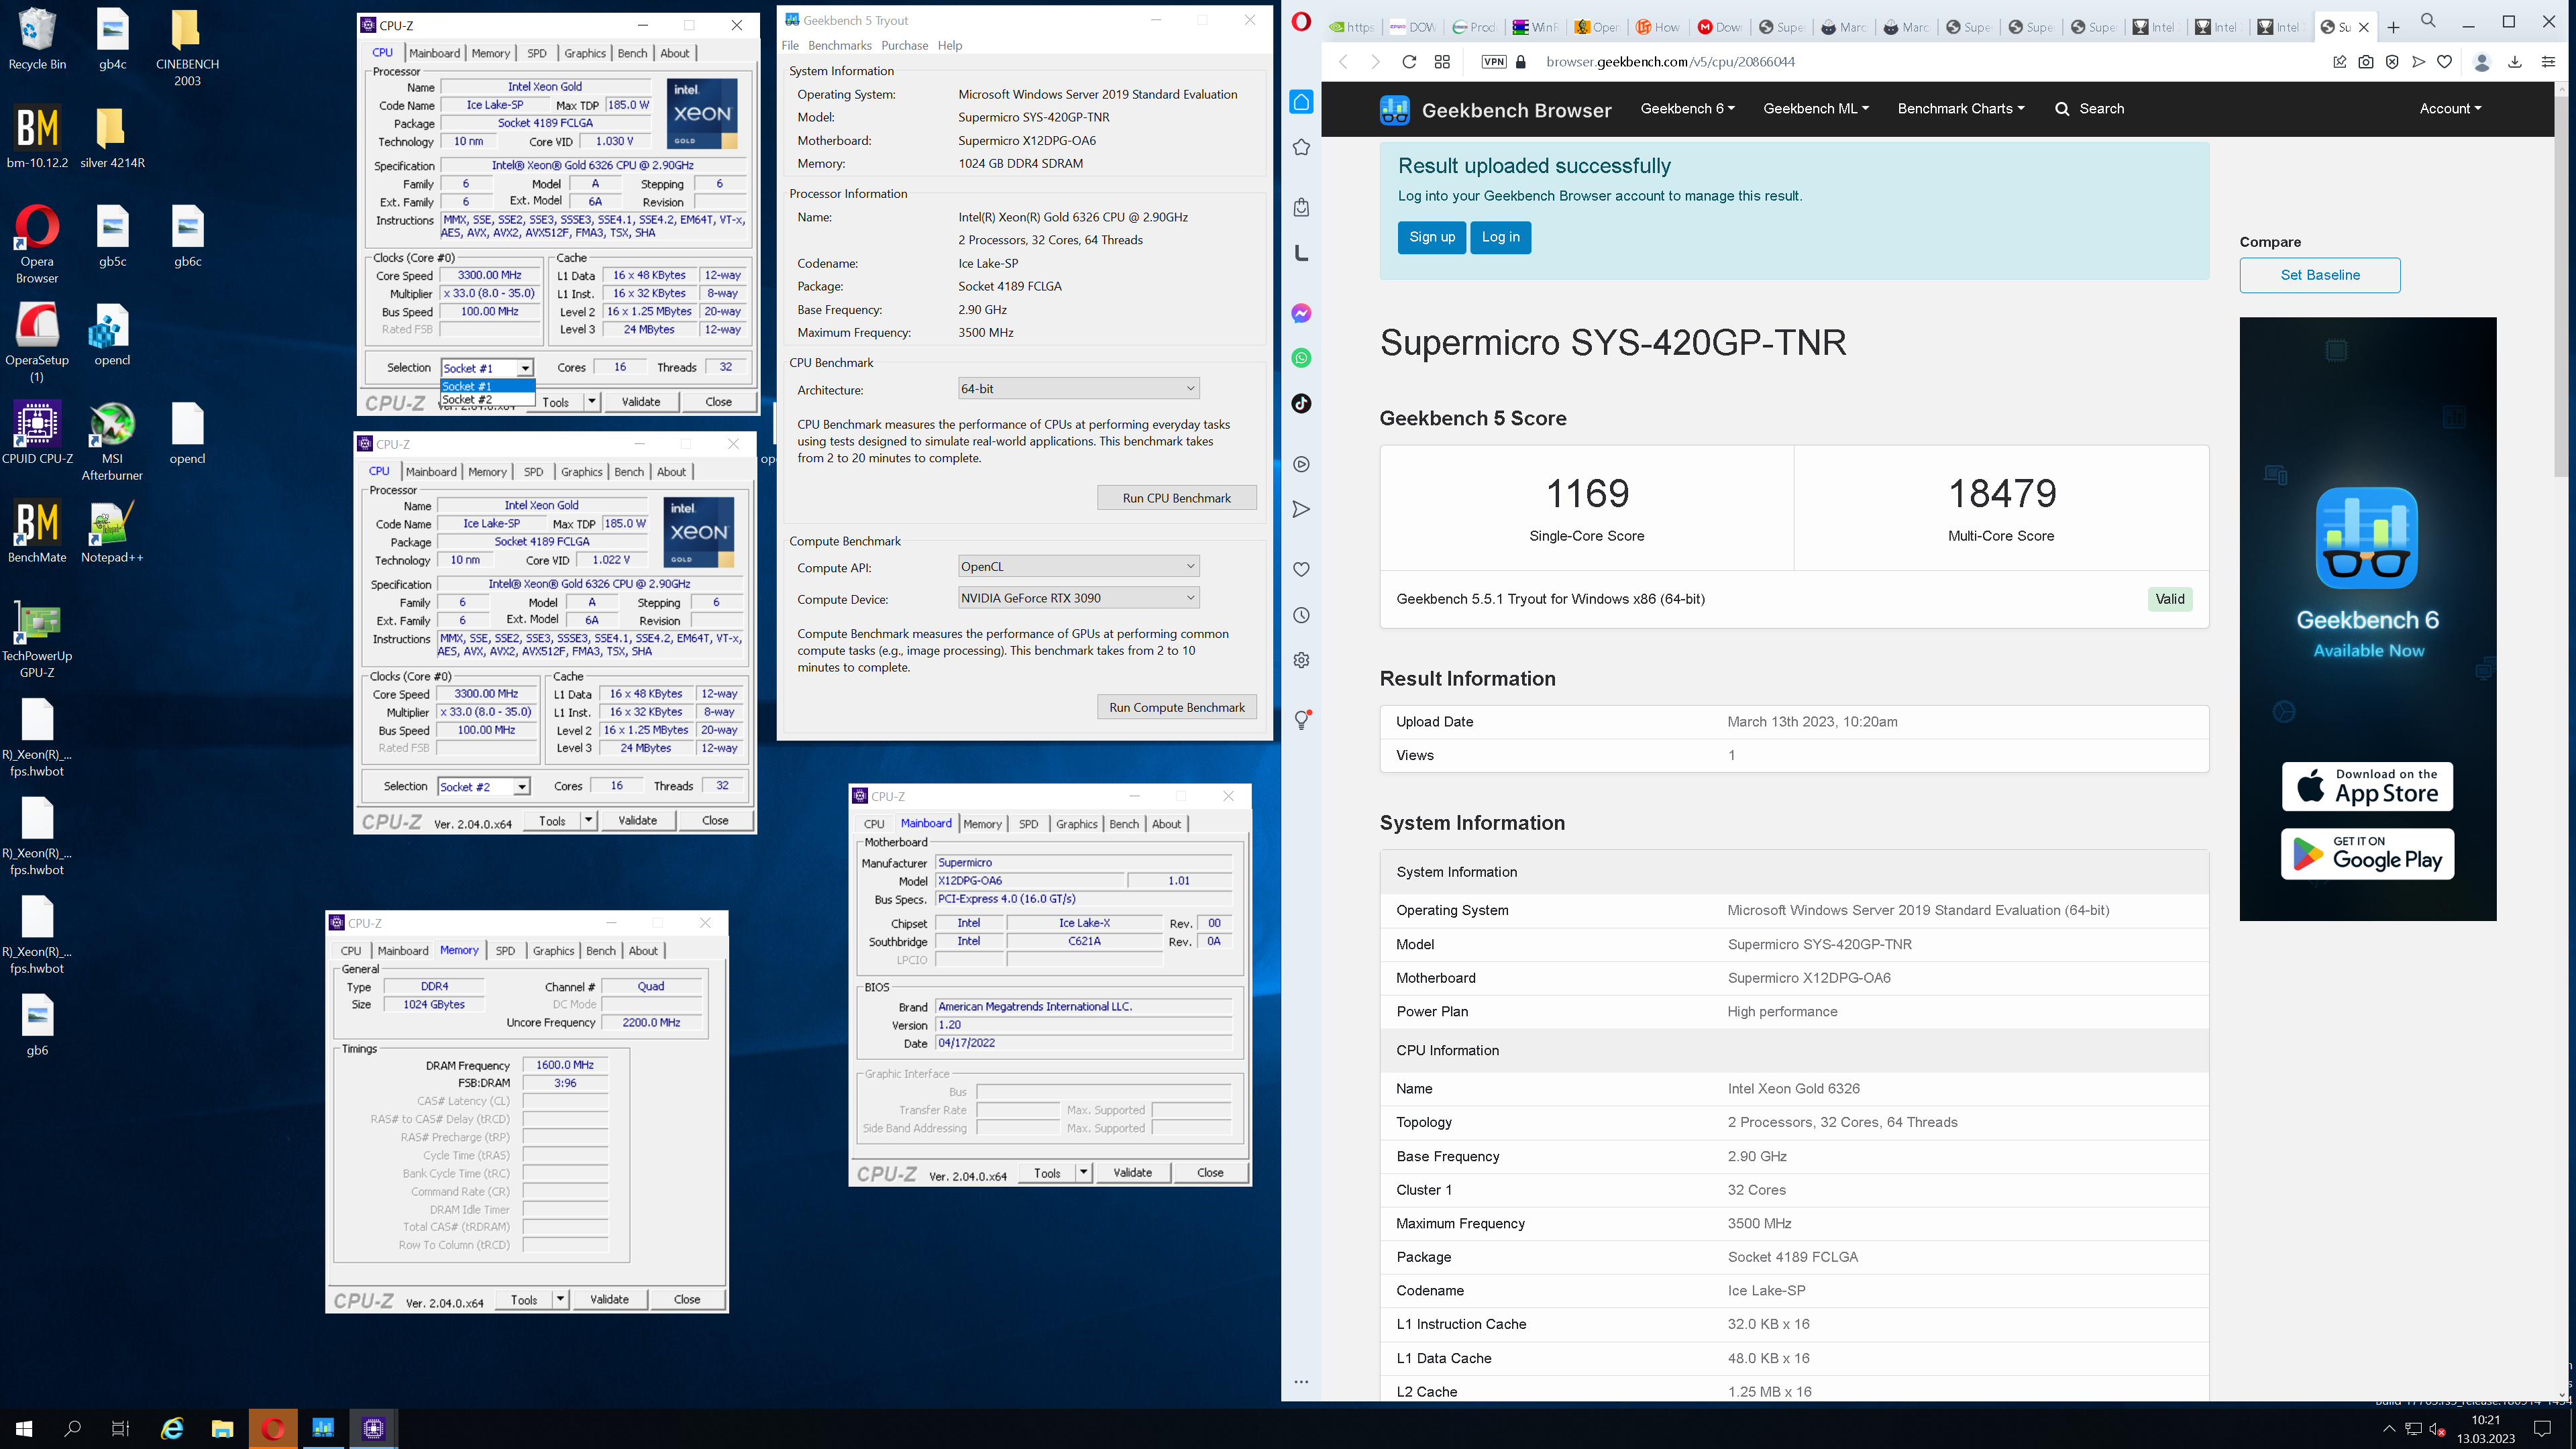This screenshot has width=2576, height=1449.
Task: Launch Notepad++ from the desktop
Action: click(x=112, y=531)
